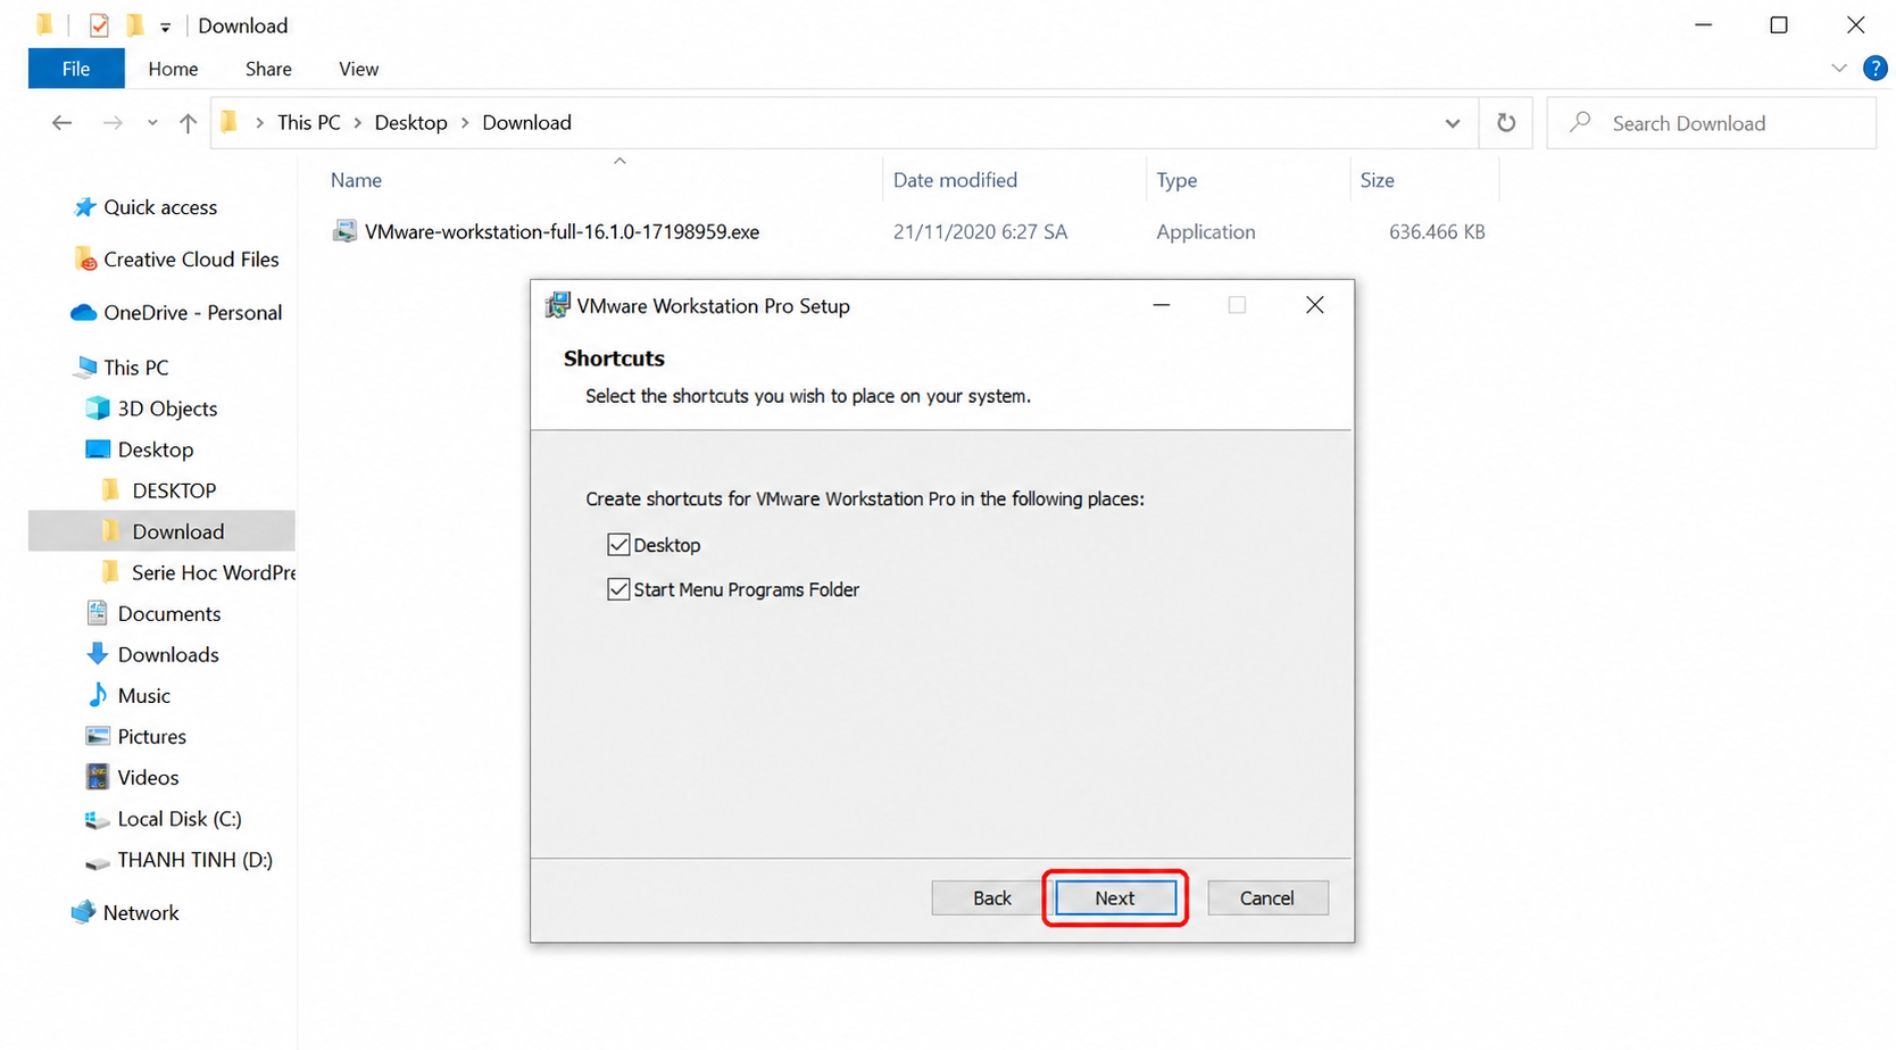
Task: Click Desktop in the address bar breadcrumb
Action: [x=411, y=122]
